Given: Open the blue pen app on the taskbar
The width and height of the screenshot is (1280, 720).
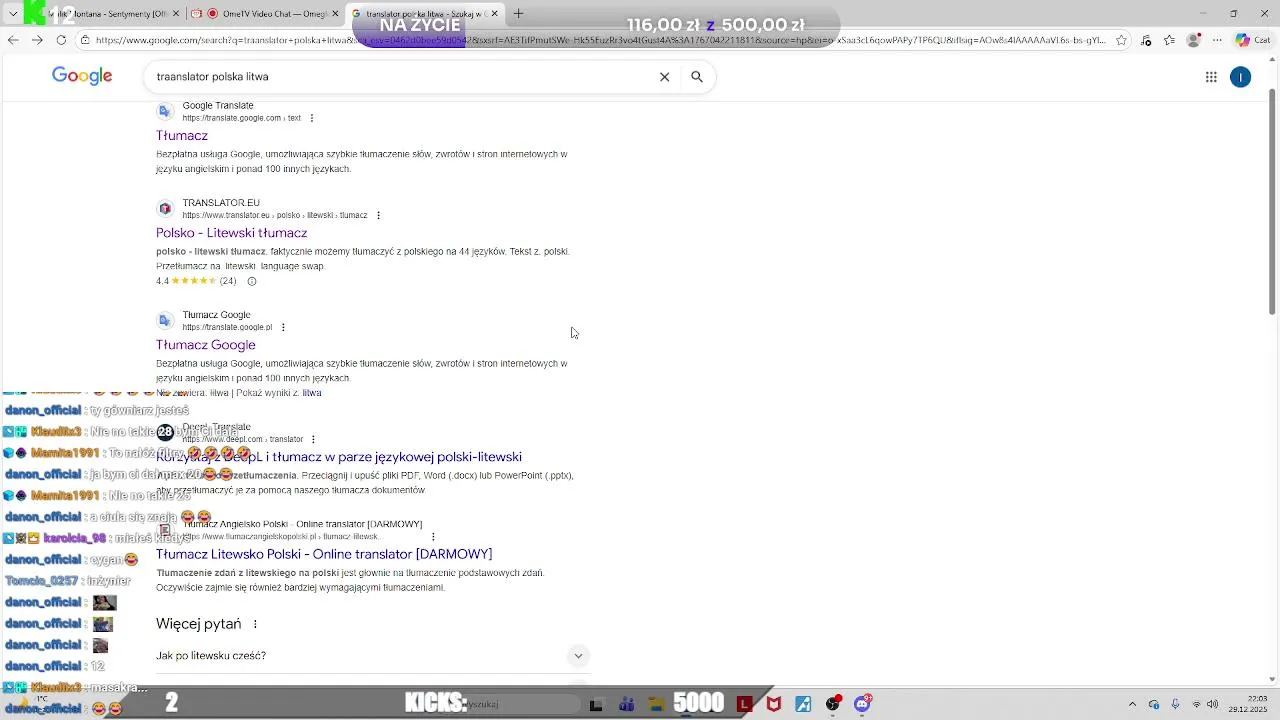Looking at the screenshot, I should point(802,704).
